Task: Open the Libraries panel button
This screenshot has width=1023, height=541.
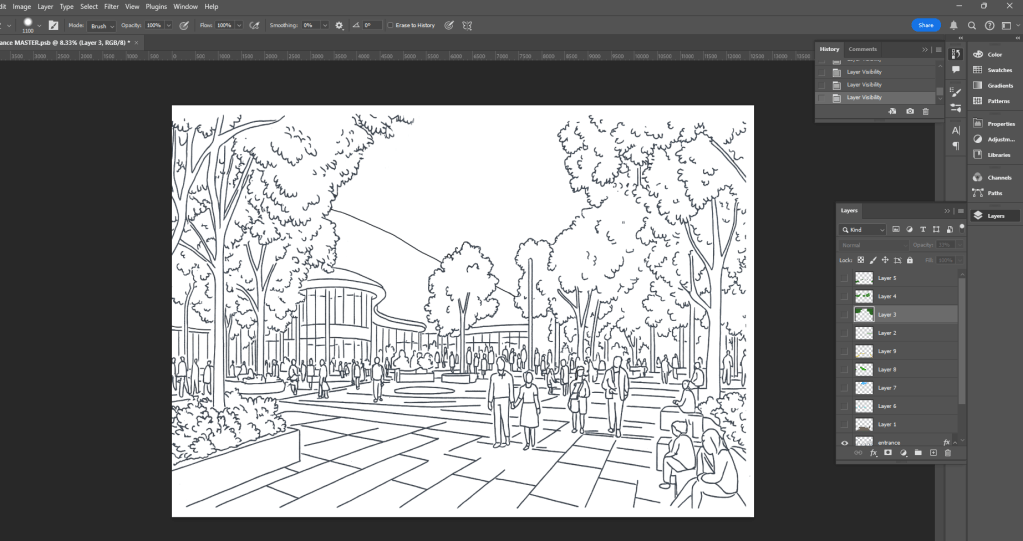Action: pos(992,154)
